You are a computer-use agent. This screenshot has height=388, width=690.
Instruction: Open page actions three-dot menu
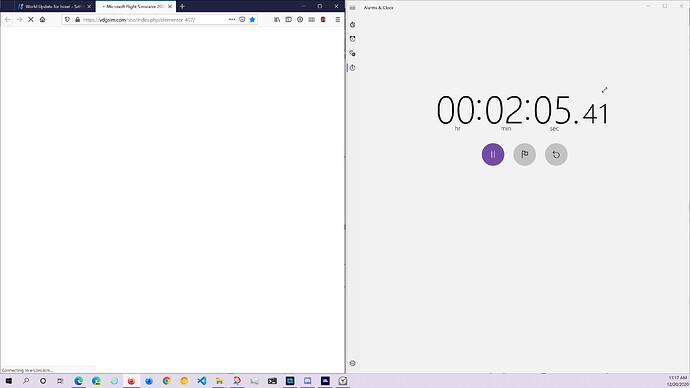pyautogui.click(x=232, y=19)
